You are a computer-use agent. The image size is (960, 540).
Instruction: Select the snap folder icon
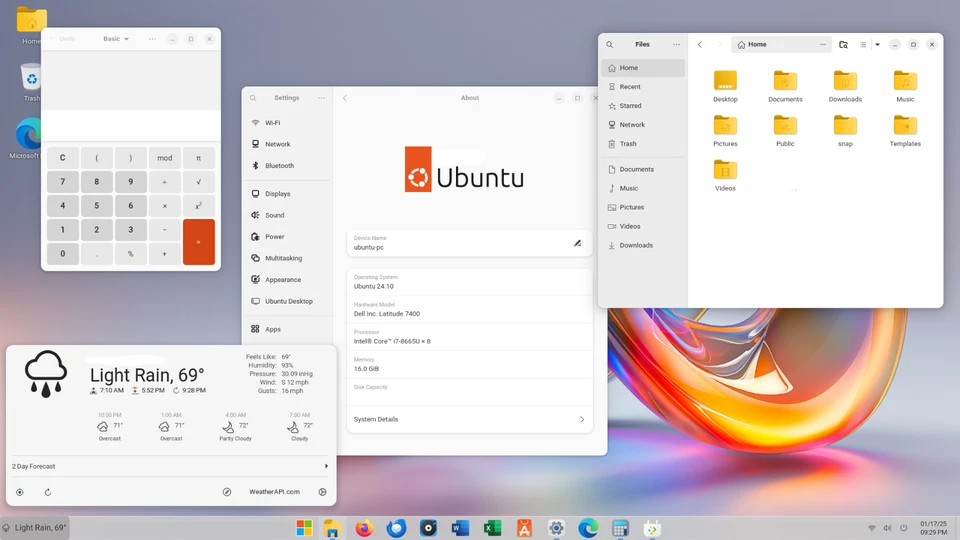coord(845,126)
